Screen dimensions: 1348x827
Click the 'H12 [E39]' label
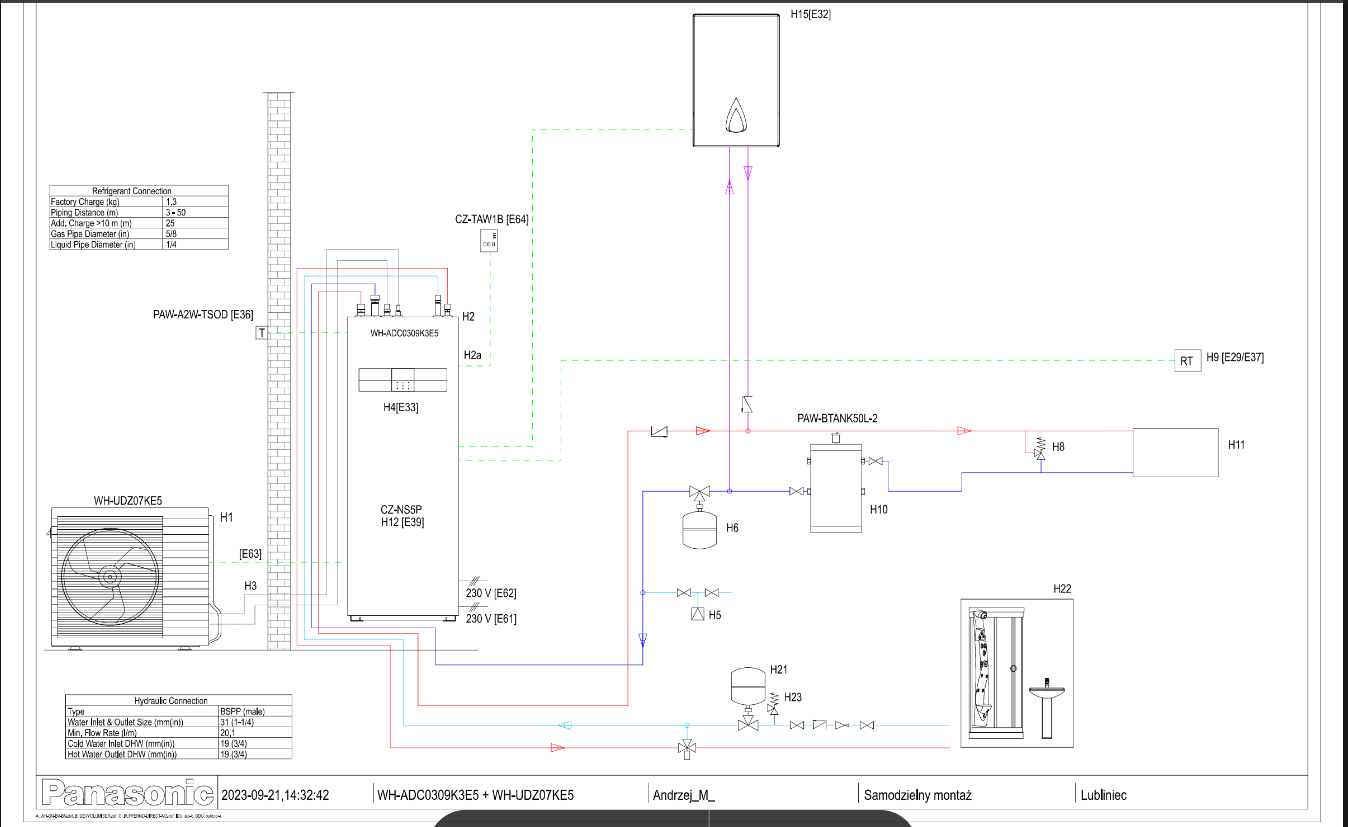click(x=401, y=523)
